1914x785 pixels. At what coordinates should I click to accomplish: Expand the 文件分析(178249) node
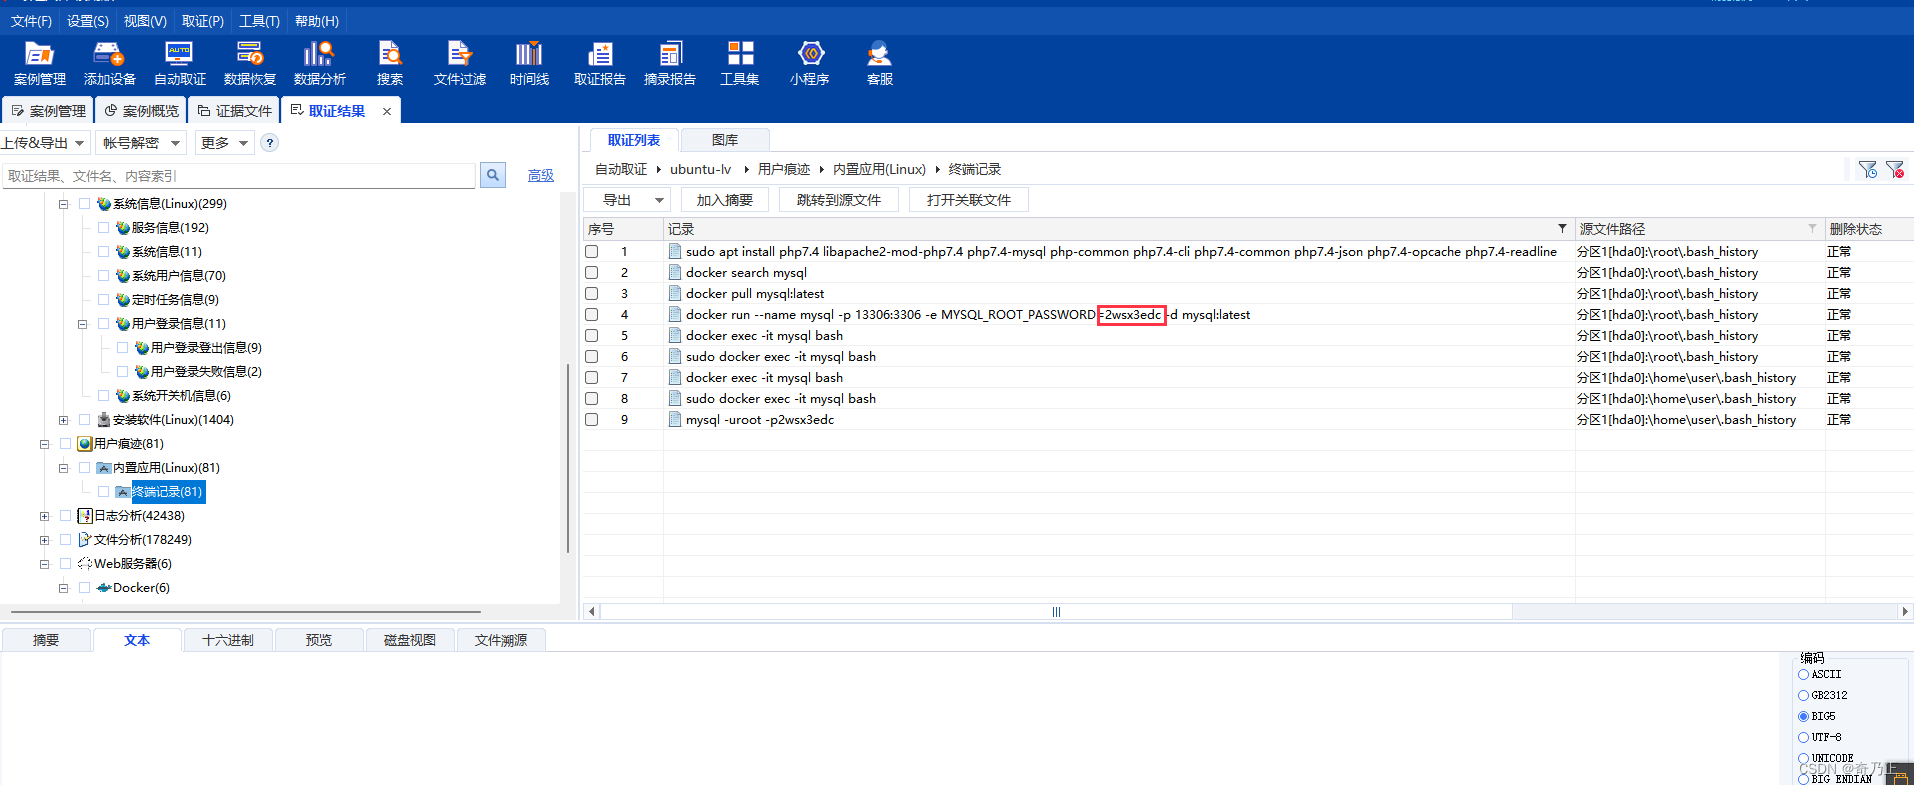[44, 540]
